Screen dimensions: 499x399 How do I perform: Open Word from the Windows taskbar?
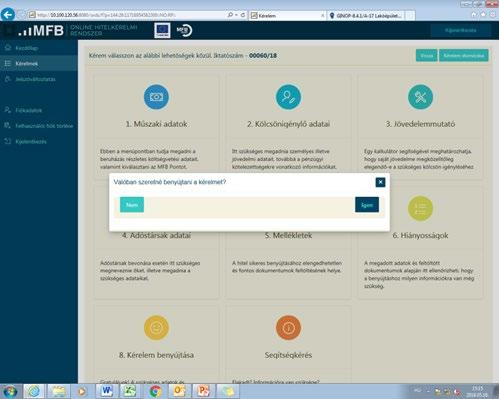pyautogui.click(x=107, y=391)
